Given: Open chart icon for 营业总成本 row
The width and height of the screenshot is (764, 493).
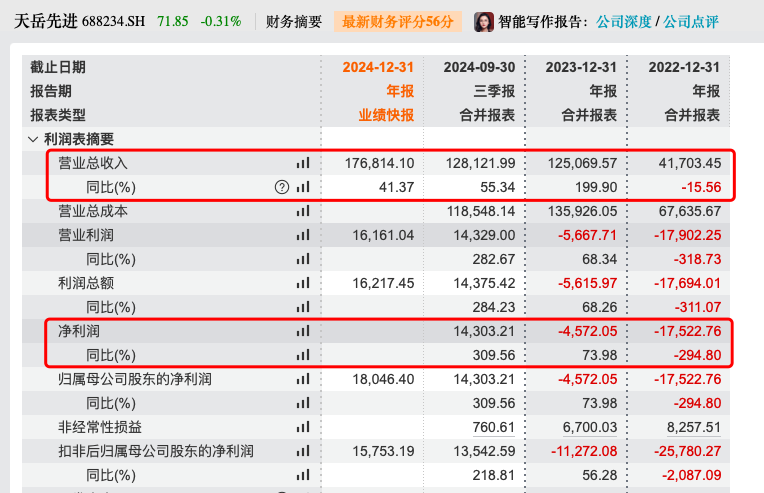Looking at the screenshot, I should click(x=303, y=212).
